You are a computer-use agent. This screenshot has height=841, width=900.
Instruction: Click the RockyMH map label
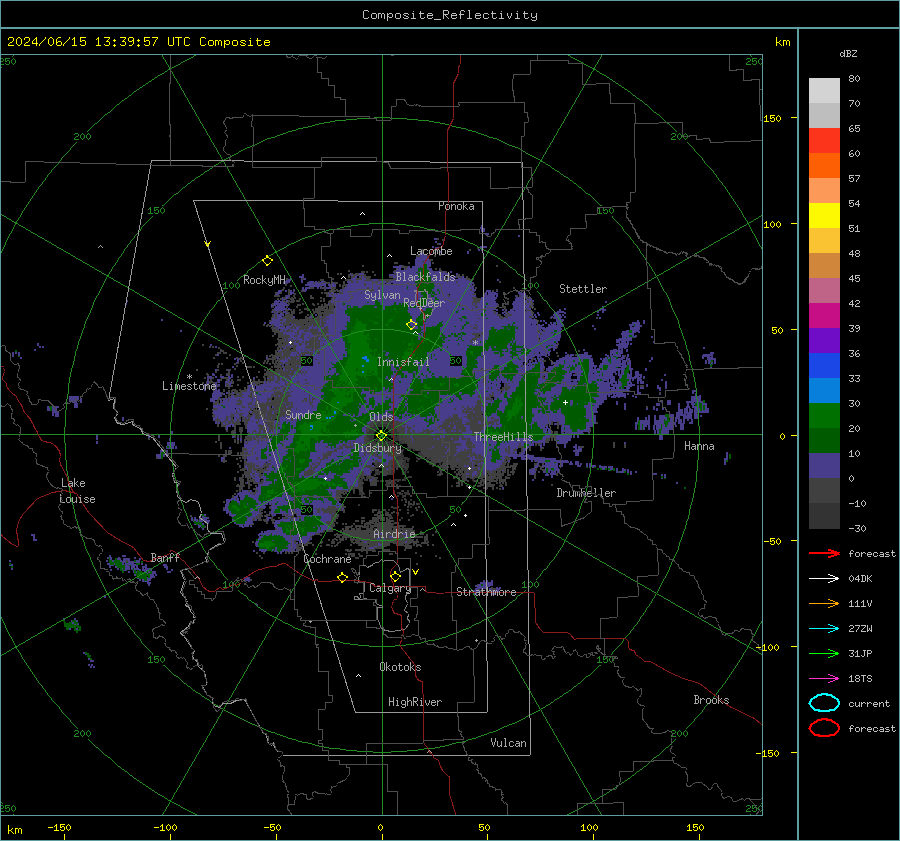pos(264,280)
